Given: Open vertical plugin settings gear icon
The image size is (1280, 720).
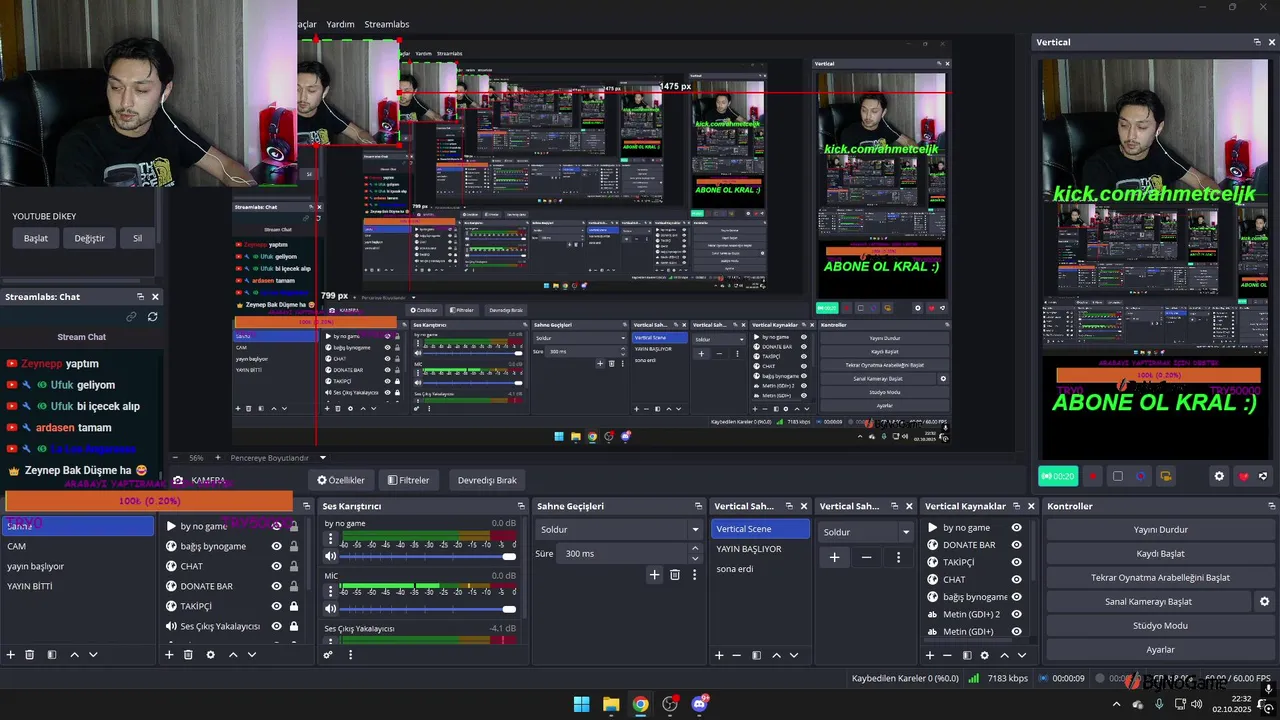Looking at the screenshot, I should [1219, 476].
